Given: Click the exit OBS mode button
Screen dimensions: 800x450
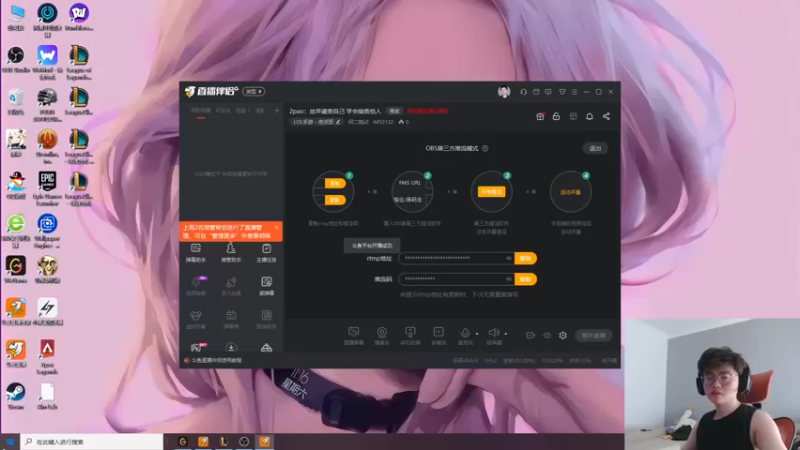Looking at the screenshot, I should pos(595,148).
